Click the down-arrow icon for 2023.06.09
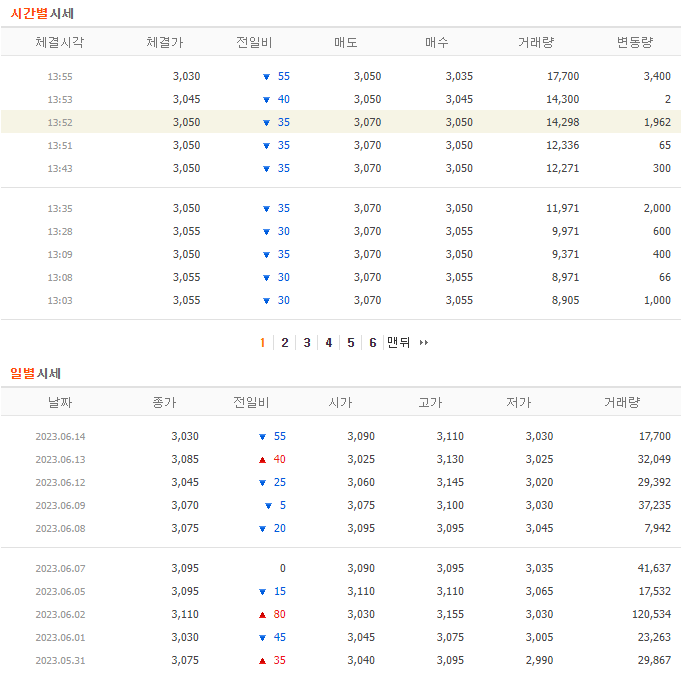 (x=268, y=506)
